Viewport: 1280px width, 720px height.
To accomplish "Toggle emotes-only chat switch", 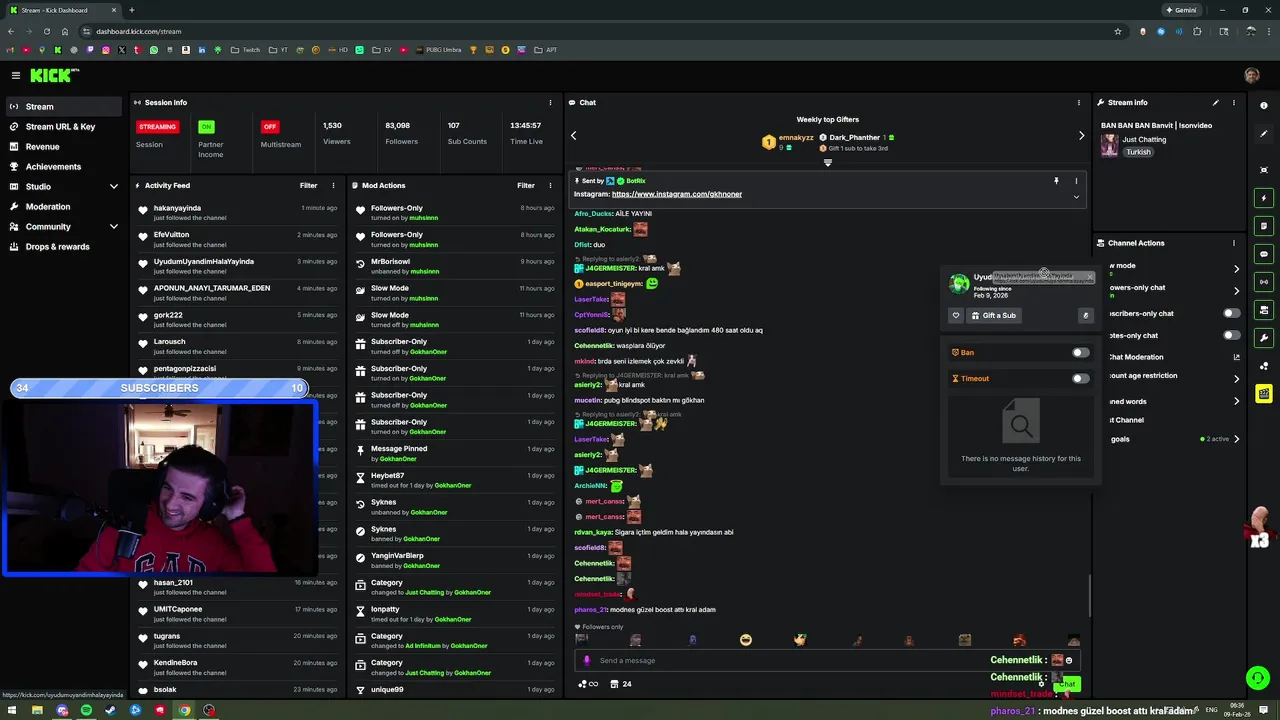I will (x=1232, y=335).
